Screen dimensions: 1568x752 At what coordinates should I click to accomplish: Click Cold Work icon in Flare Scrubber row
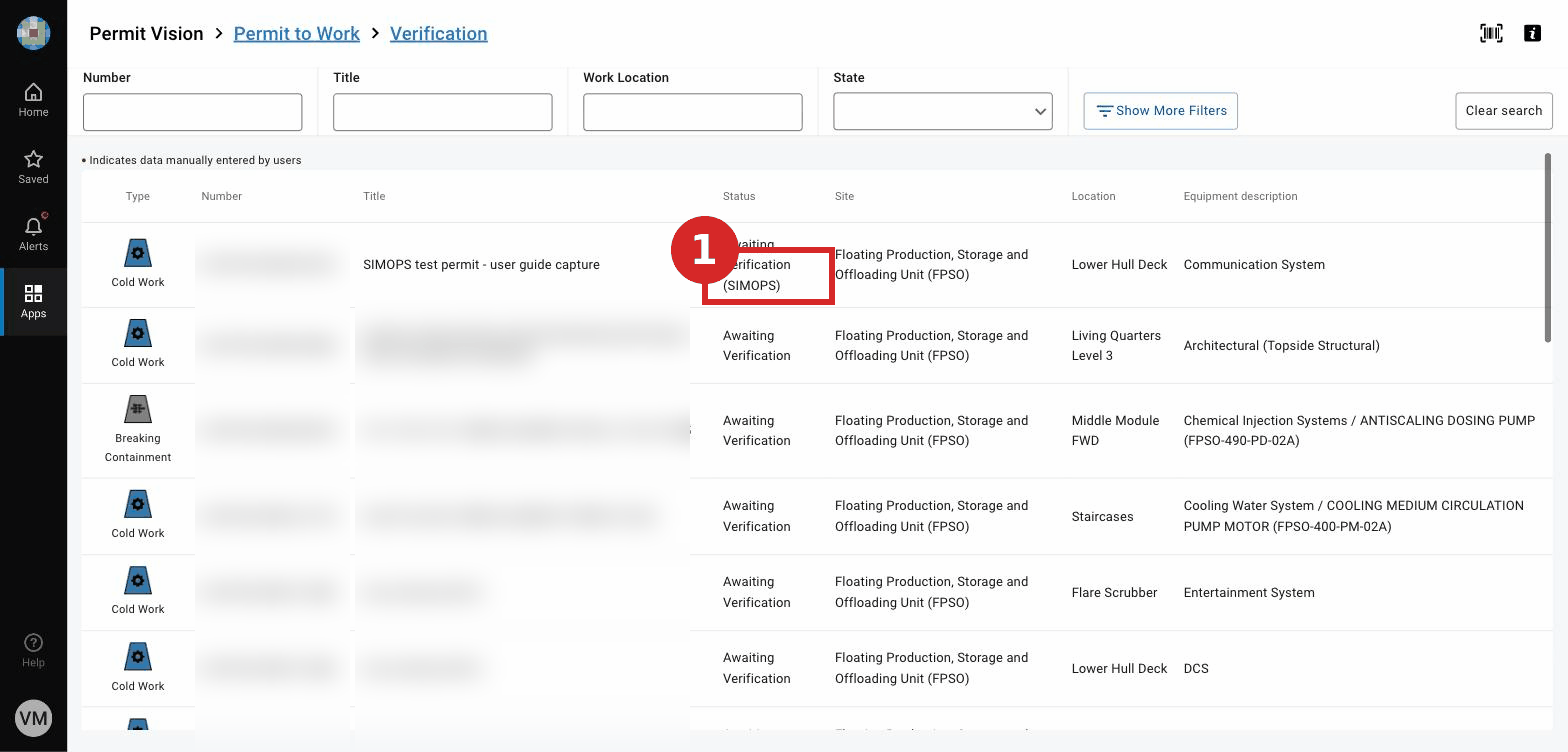[138, 580]
